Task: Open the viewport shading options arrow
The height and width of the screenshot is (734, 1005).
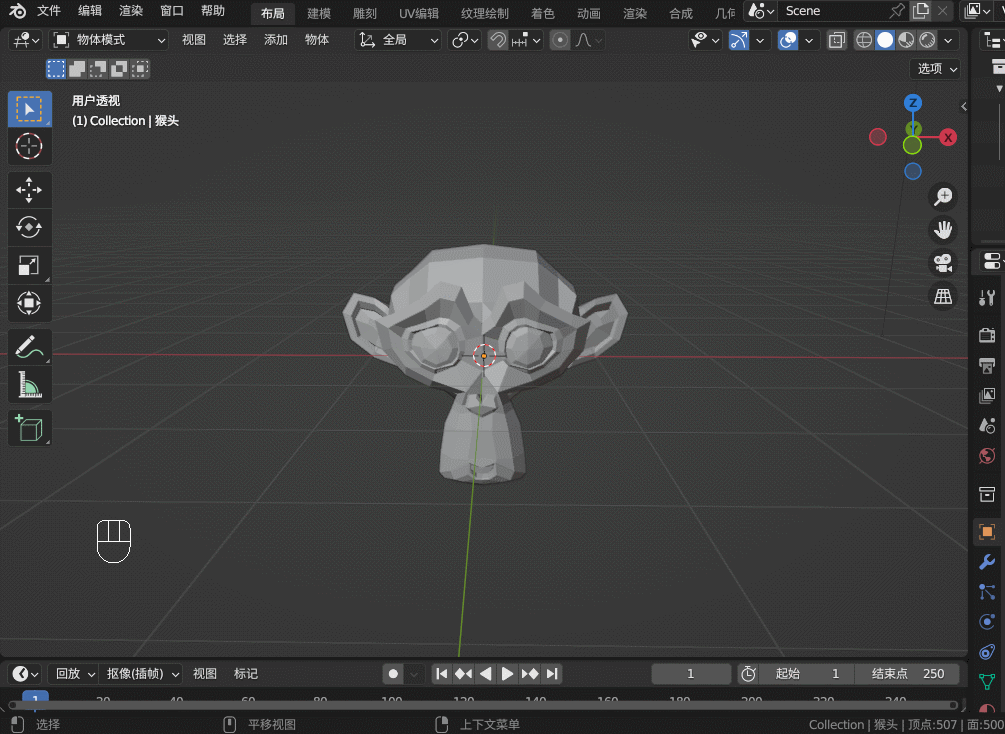Action: (x=949, y=40)
